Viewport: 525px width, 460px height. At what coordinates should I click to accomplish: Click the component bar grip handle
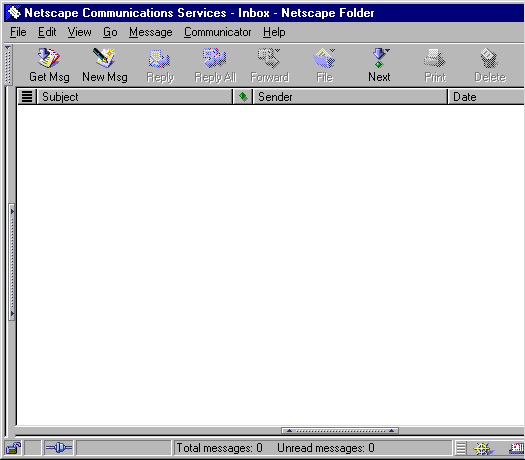[x=461, y=449]
